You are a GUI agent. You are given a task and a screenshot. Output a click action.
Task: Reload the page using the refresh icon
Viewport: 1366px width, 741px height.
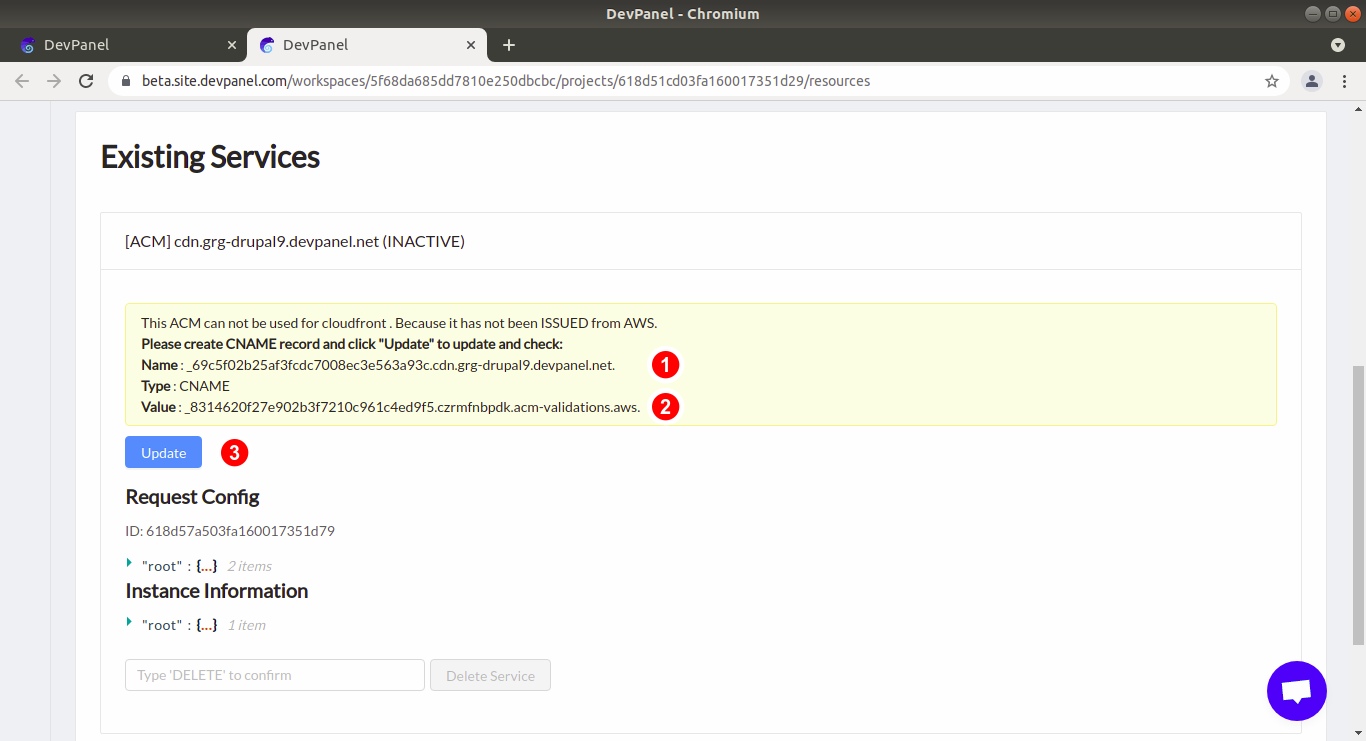click(86, 81)
